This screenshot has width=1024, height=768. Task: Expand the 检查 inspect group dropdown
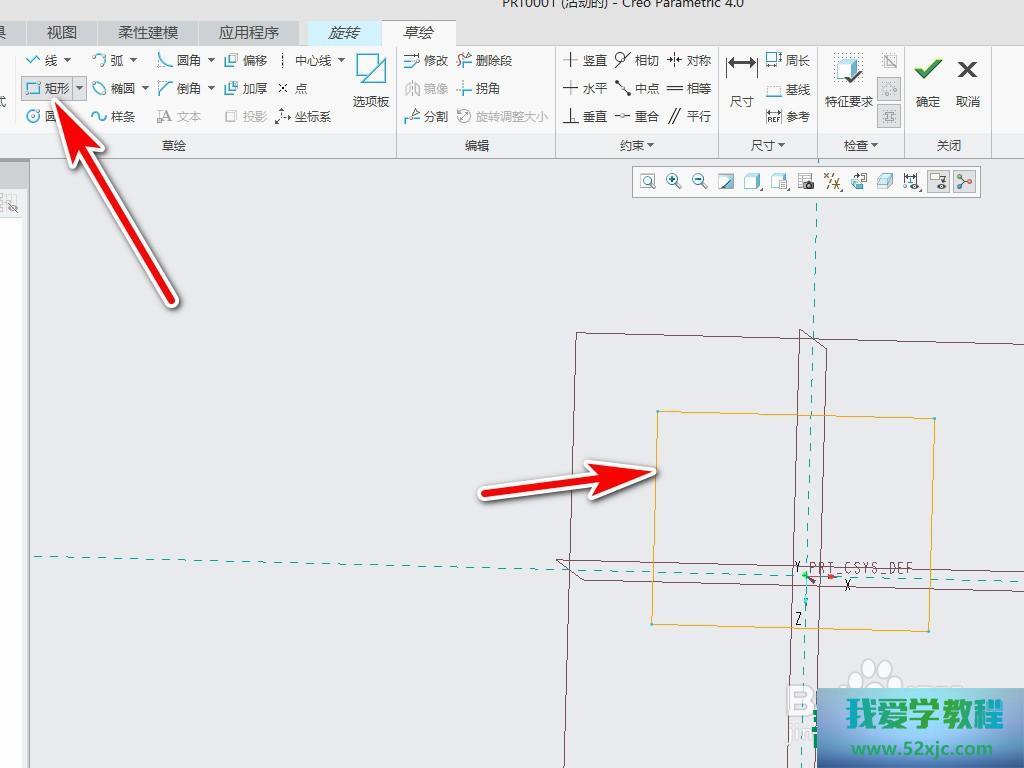coord(860,145)
